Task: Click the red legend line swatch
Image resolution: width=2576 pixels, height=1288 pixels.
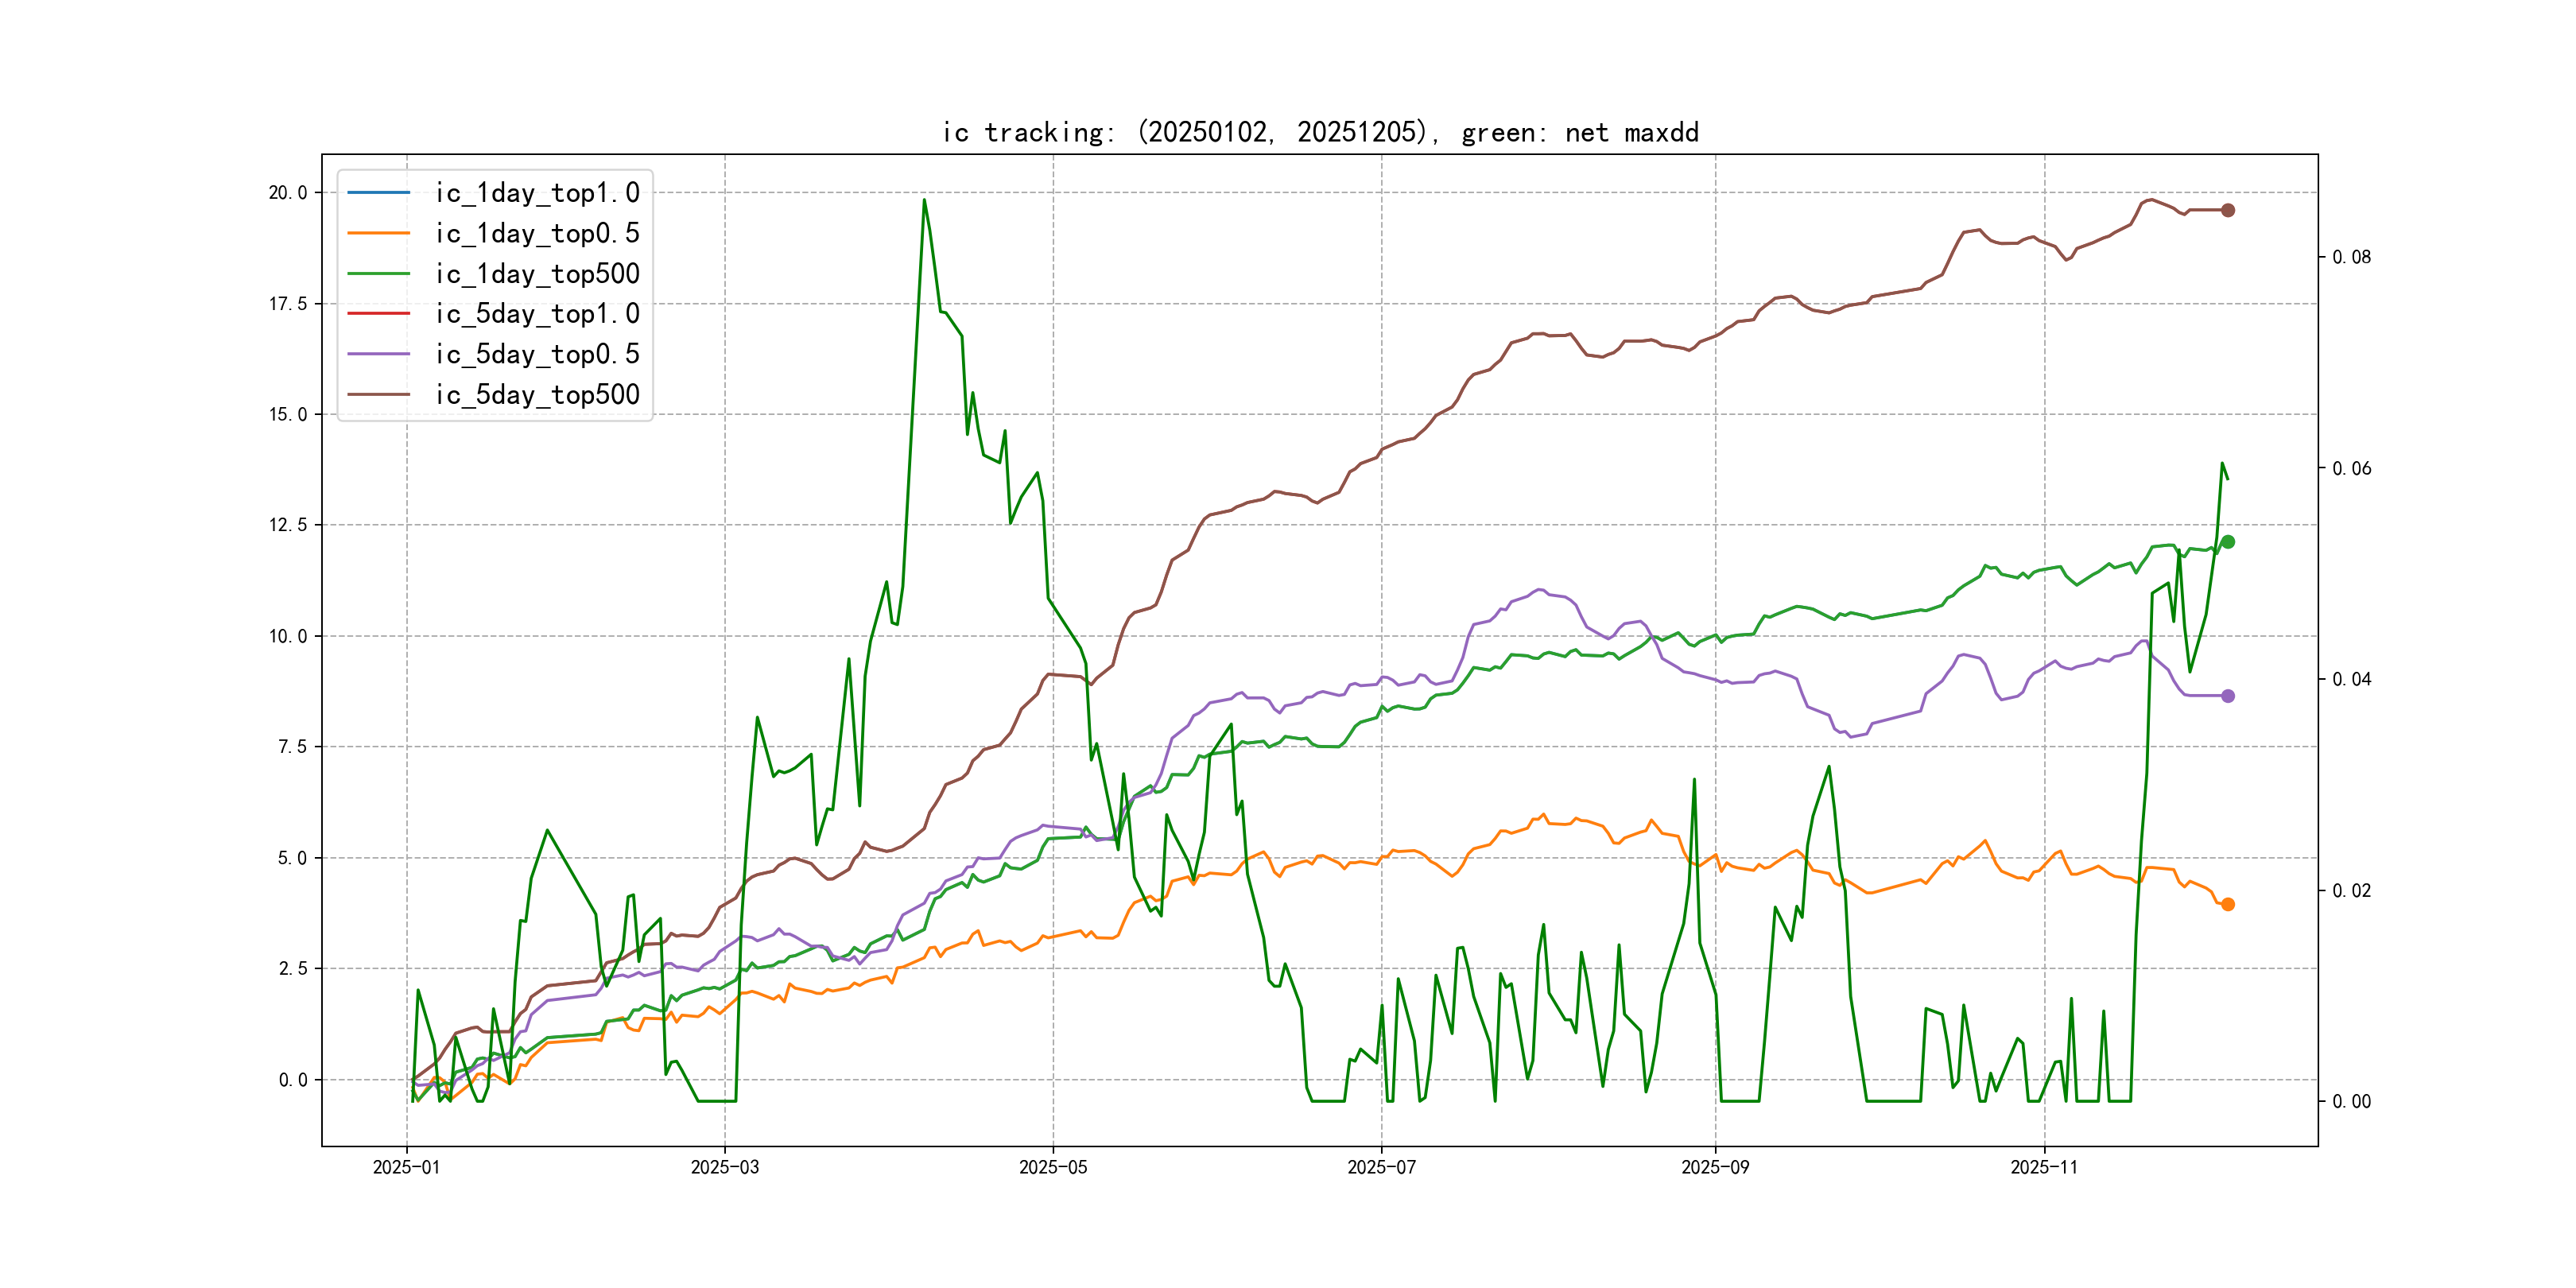Action: (378, 314)
